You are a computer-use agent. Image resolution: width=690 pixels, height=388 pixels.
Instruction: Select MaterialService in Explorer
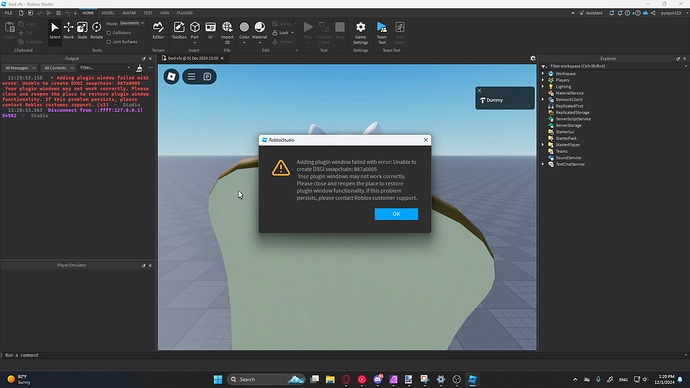569,93
